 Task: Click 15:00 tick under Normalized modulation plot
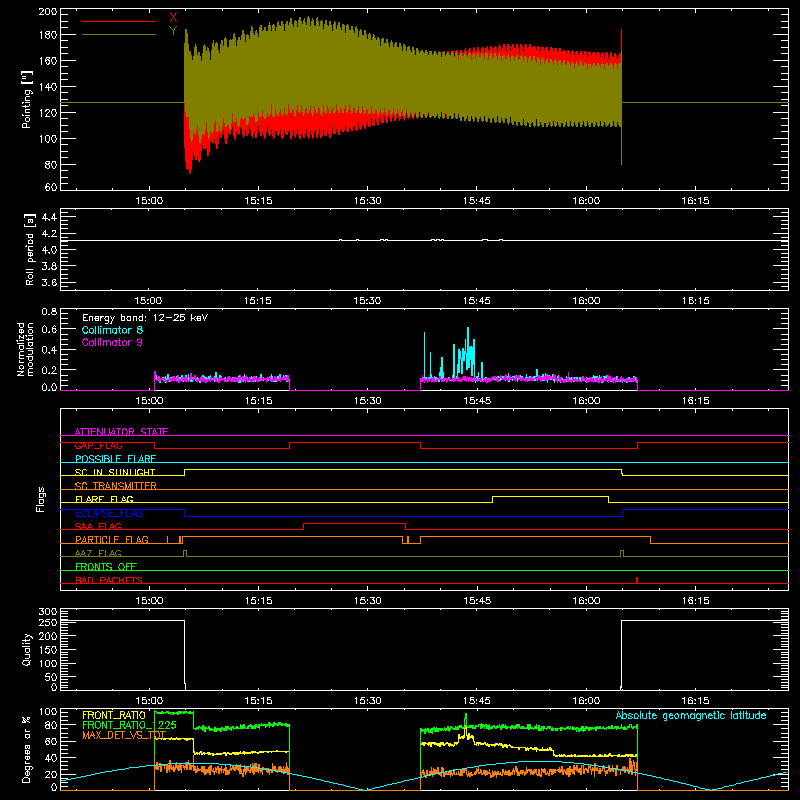pyautogui.click(x=149, y=401)
